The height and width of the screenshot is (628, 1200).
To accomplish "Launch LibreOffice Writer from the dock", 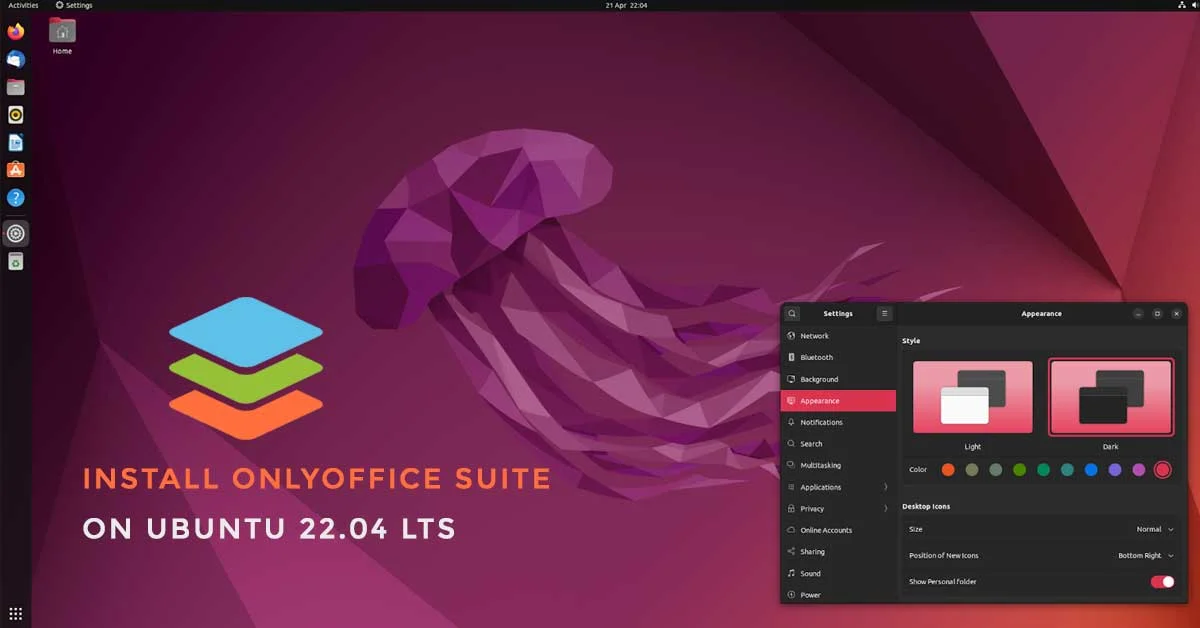I will pos(15,143).
